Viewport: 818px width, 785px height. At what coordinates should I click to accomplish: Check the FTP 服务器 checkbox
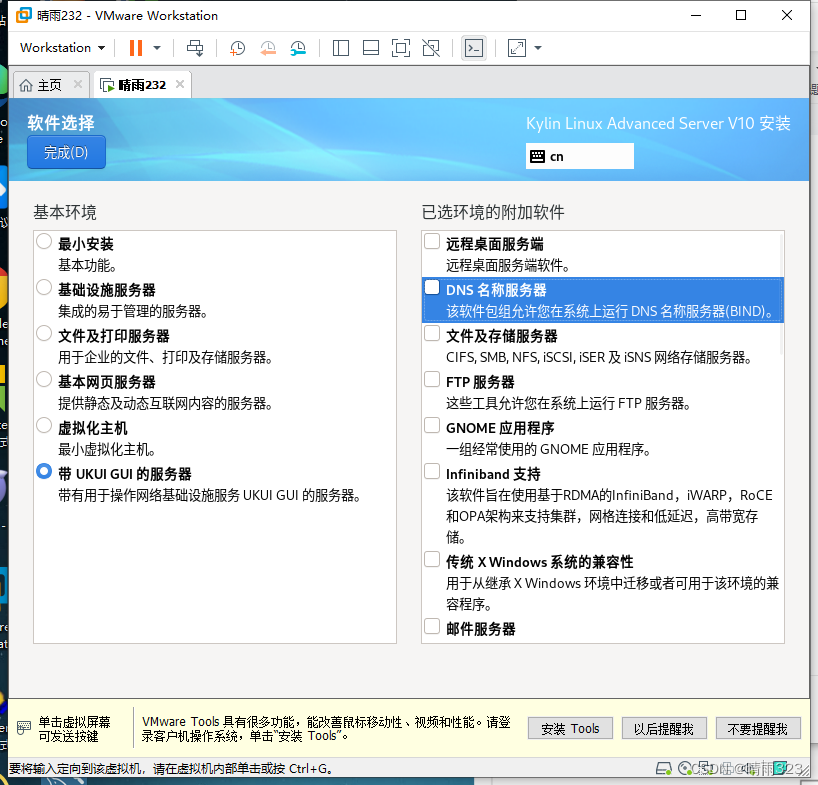[432, 379]
